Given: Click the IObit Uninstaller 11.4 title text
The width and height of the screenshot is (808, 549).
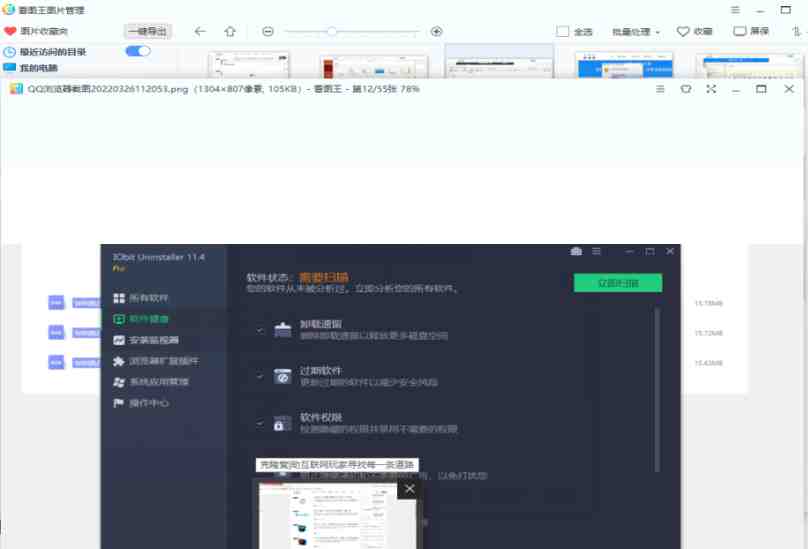Looking at the screenshot, I should coord(158,257).
